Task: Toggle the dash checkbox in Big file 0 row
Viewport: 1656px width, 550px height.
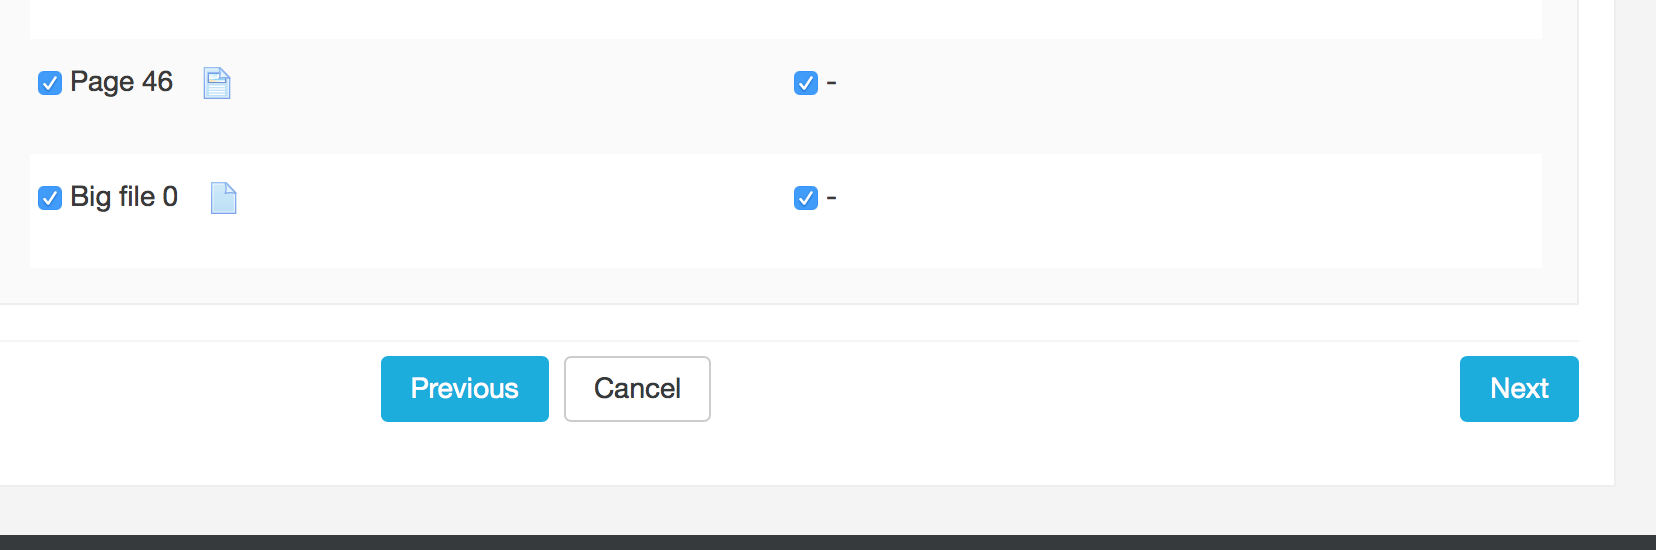Action: [806, 198]
